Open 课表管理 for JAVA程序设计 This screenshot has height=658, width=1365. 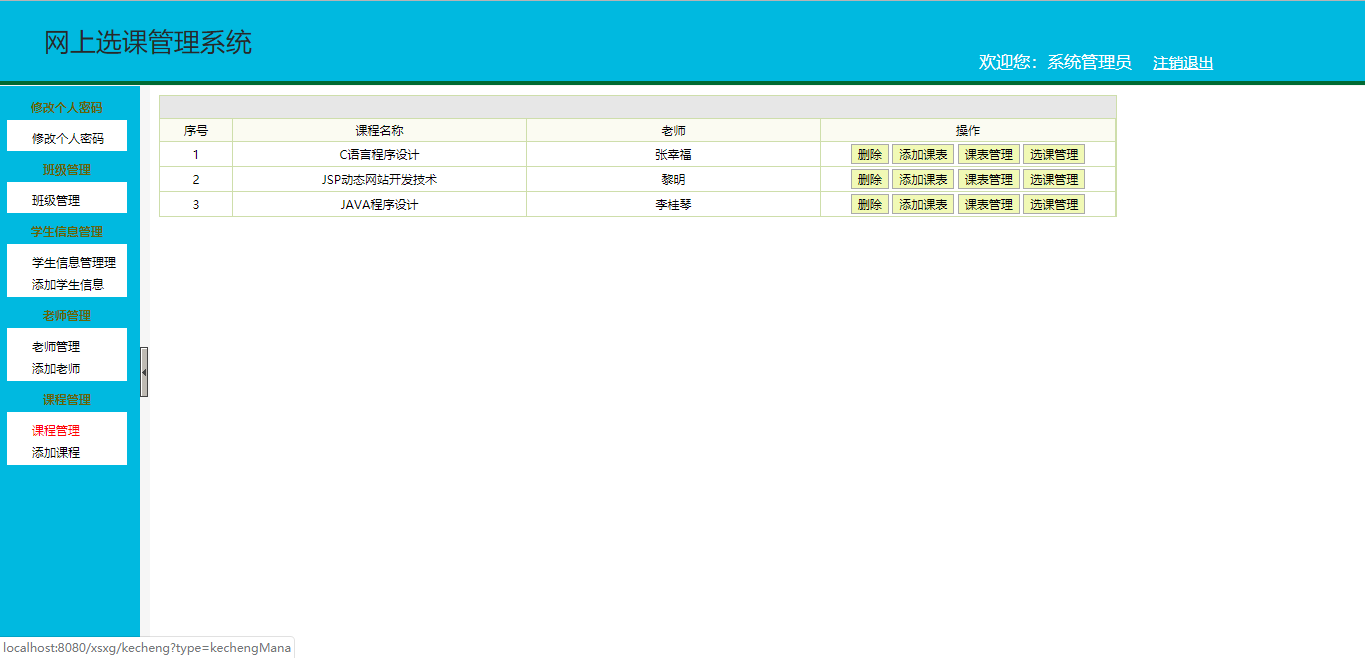(x=989, y=204)
